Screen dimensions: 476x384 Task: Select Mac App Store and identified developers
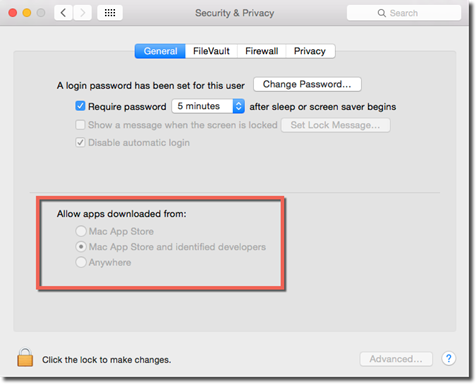[x=81, y=247]
